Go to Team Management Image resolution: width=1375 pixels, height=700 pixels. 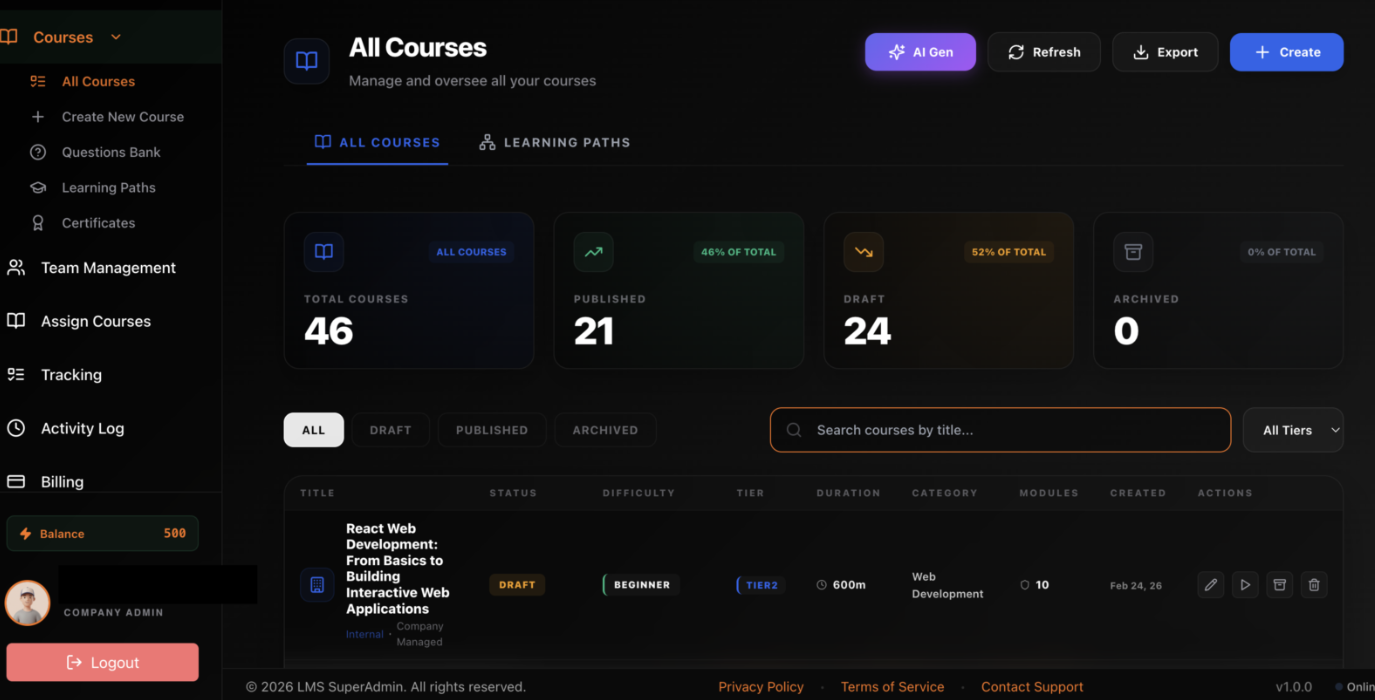coord(108,267)
